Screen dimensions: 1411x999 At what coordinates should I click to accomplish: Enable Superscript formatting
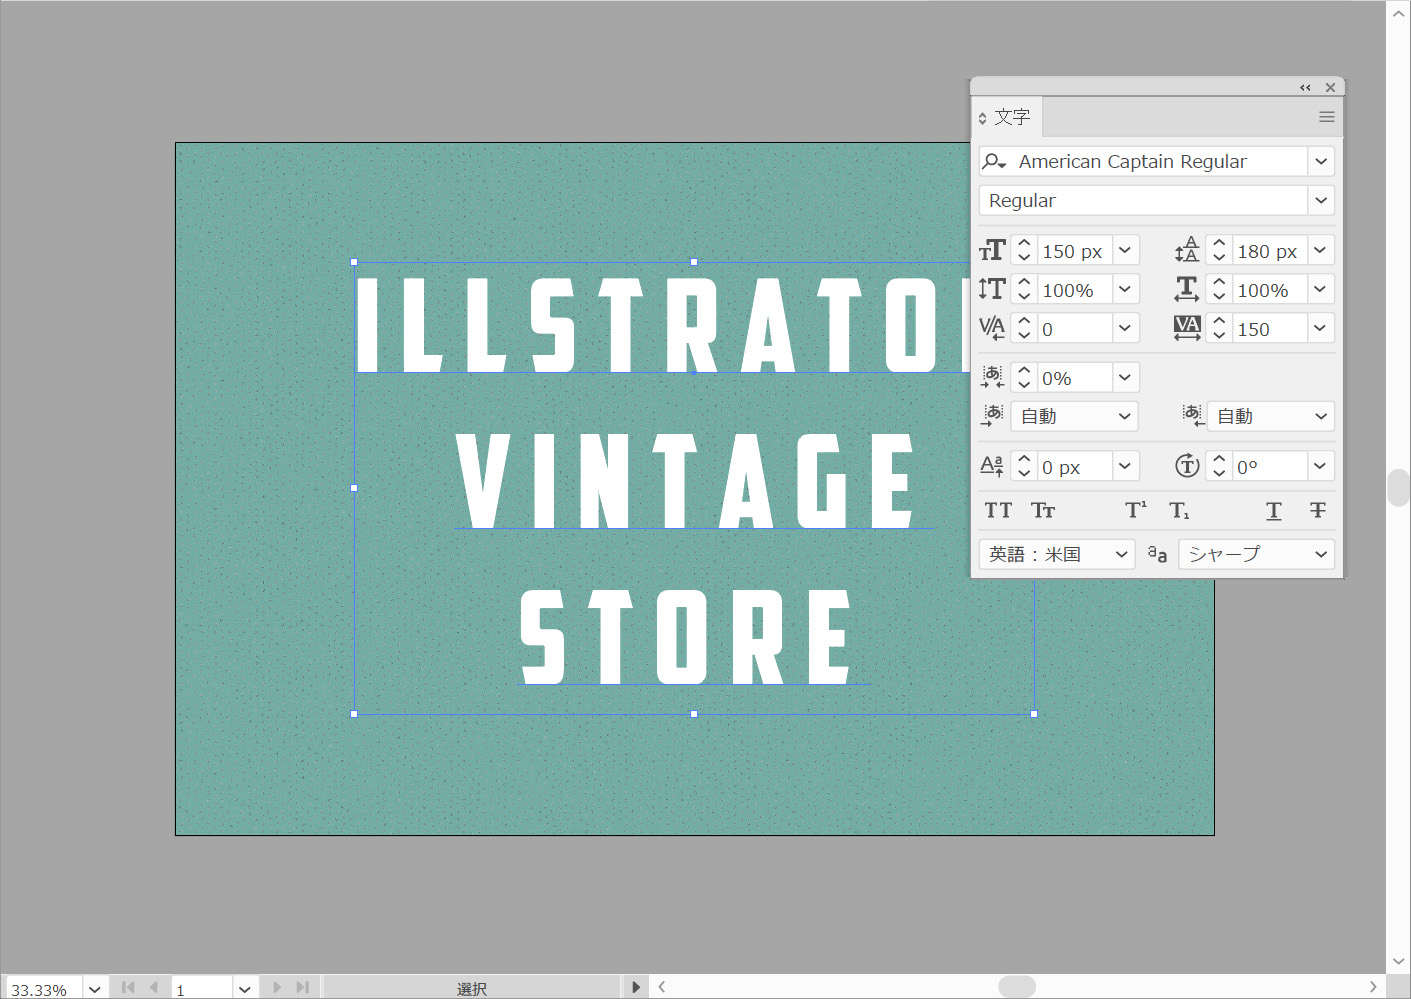(1135, 511)
